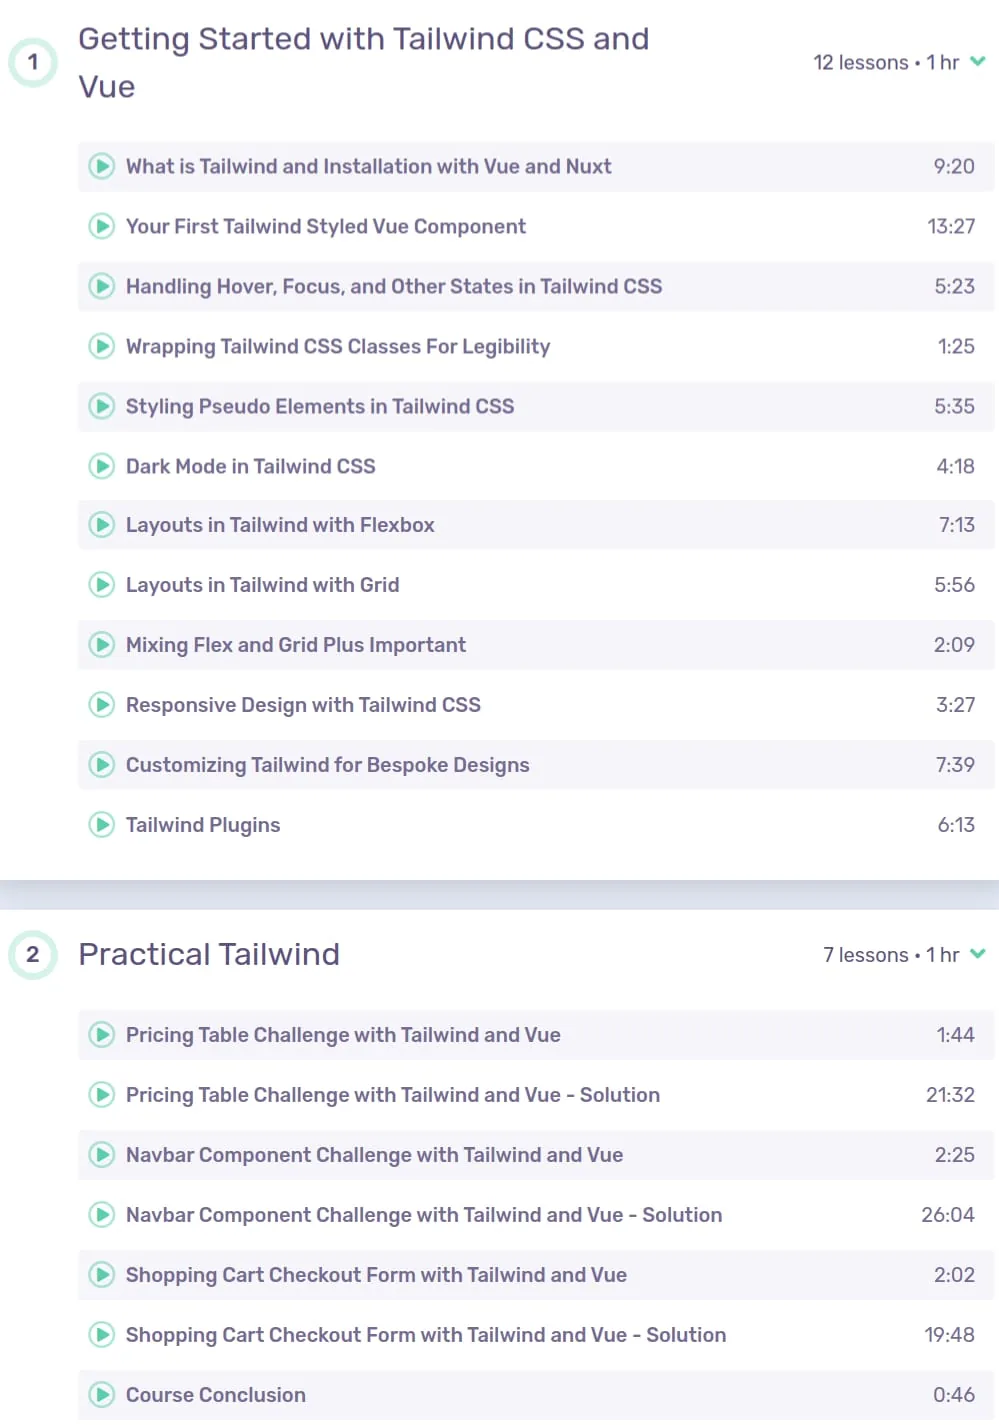Open Wrapping Tailwind CSS Classes For Legibility
Screen dimensions: 999x1425
[536, 346]
